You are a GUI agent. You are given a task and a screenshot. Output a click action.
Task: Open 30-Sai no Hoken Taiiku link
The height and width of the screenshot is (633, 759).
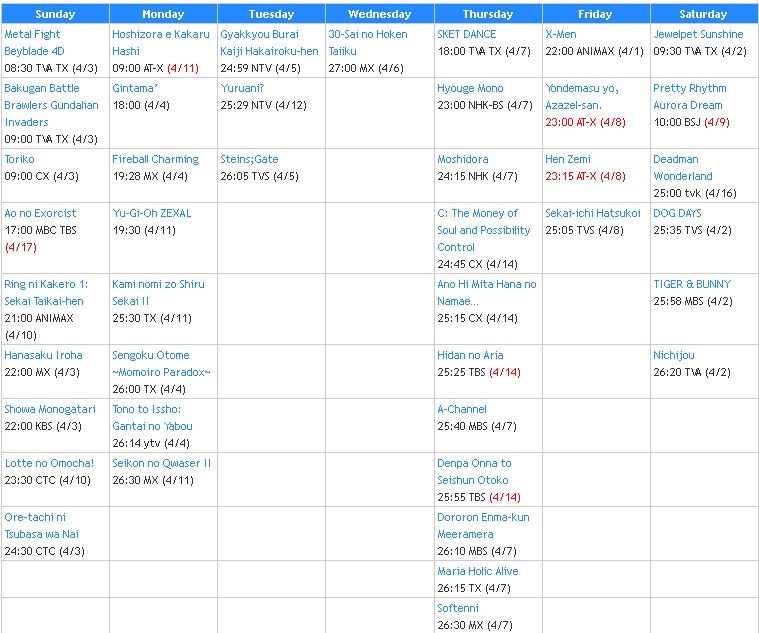(368, 43)
